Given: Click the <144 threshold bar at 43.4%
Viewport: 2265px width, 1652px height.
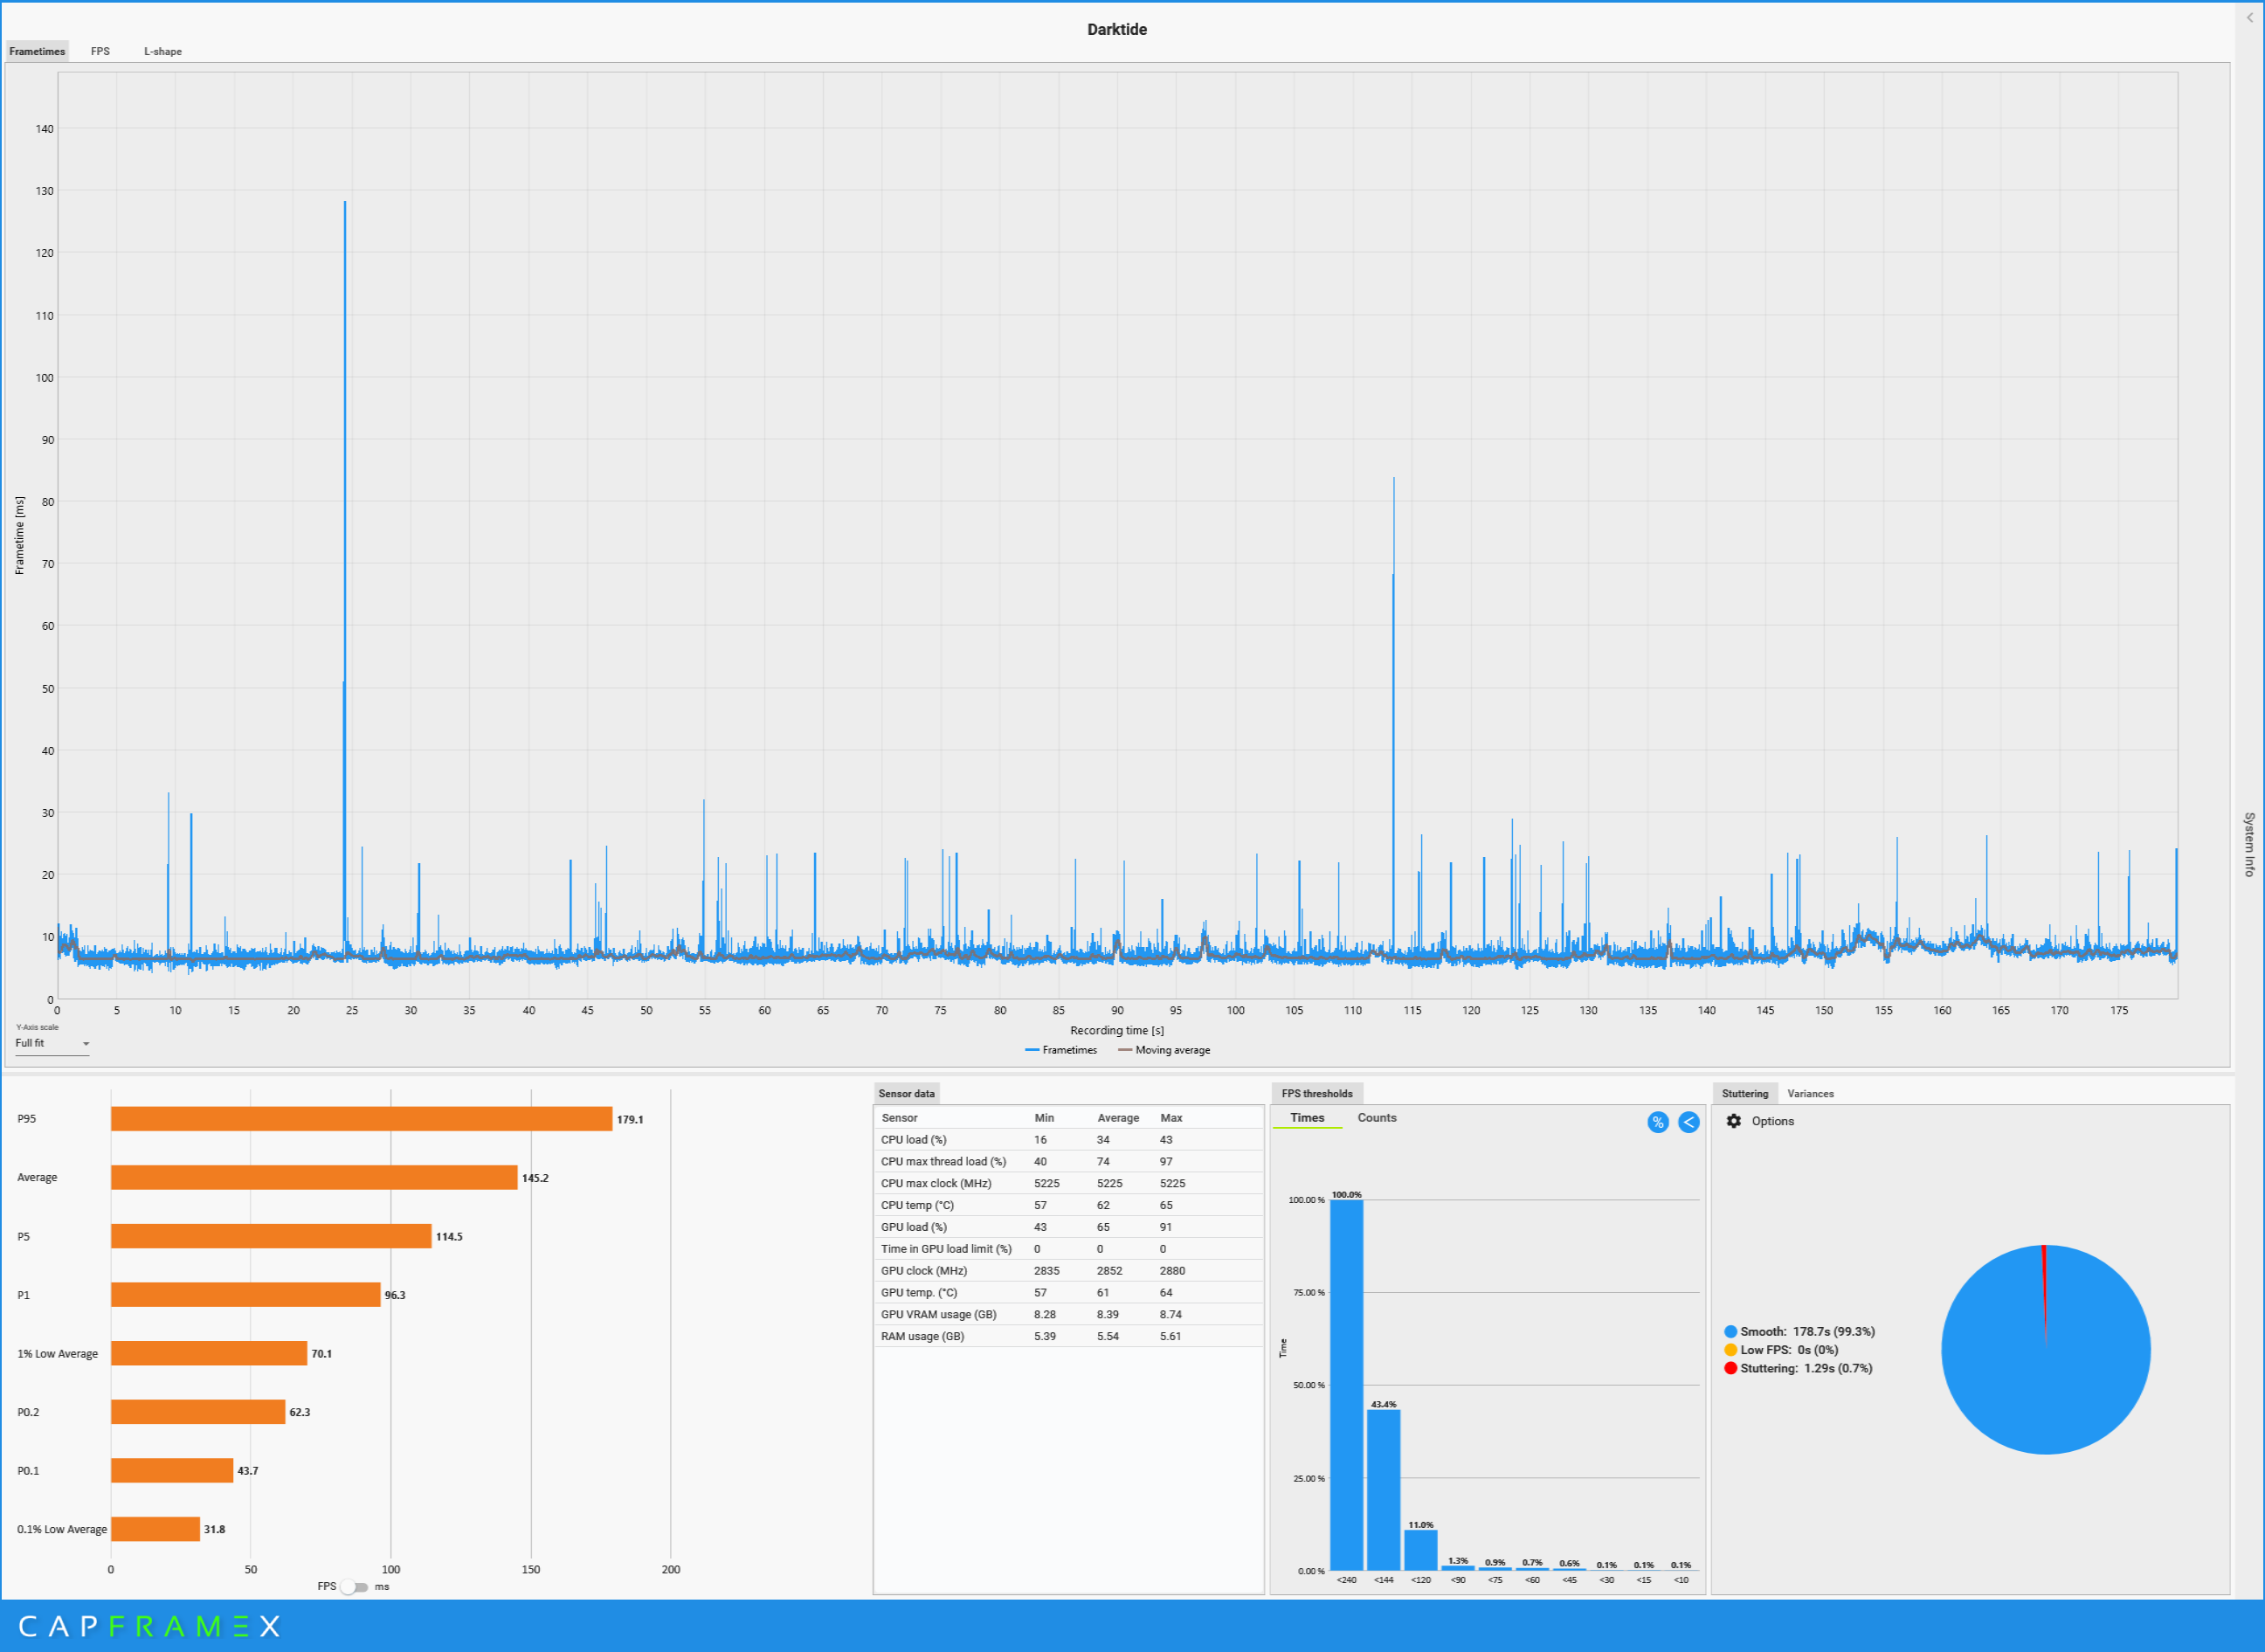Looking at the screenshot, I should (x=1384, y=1490).
